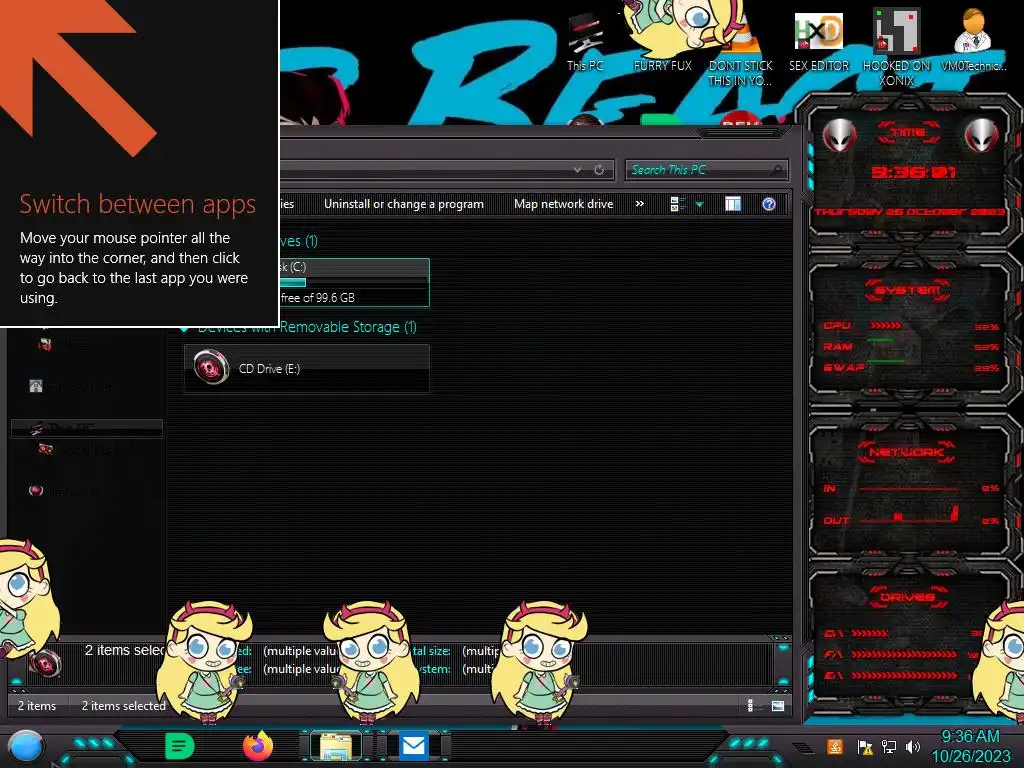Click the RAM usage row in widget
Viewport: 1024px width, 768px height.
point(910,346)
